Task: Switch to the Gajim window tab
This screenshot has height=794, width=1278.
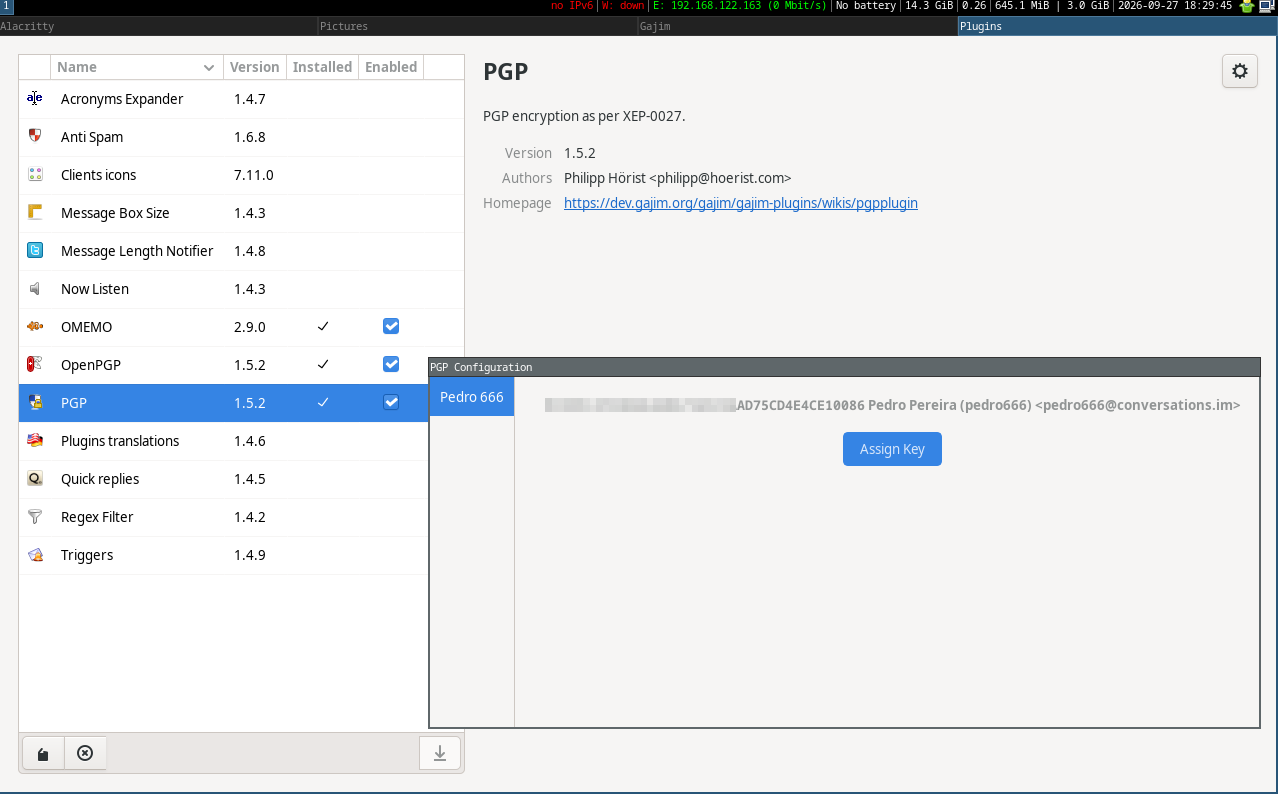Action: click(x=797, y=26)
